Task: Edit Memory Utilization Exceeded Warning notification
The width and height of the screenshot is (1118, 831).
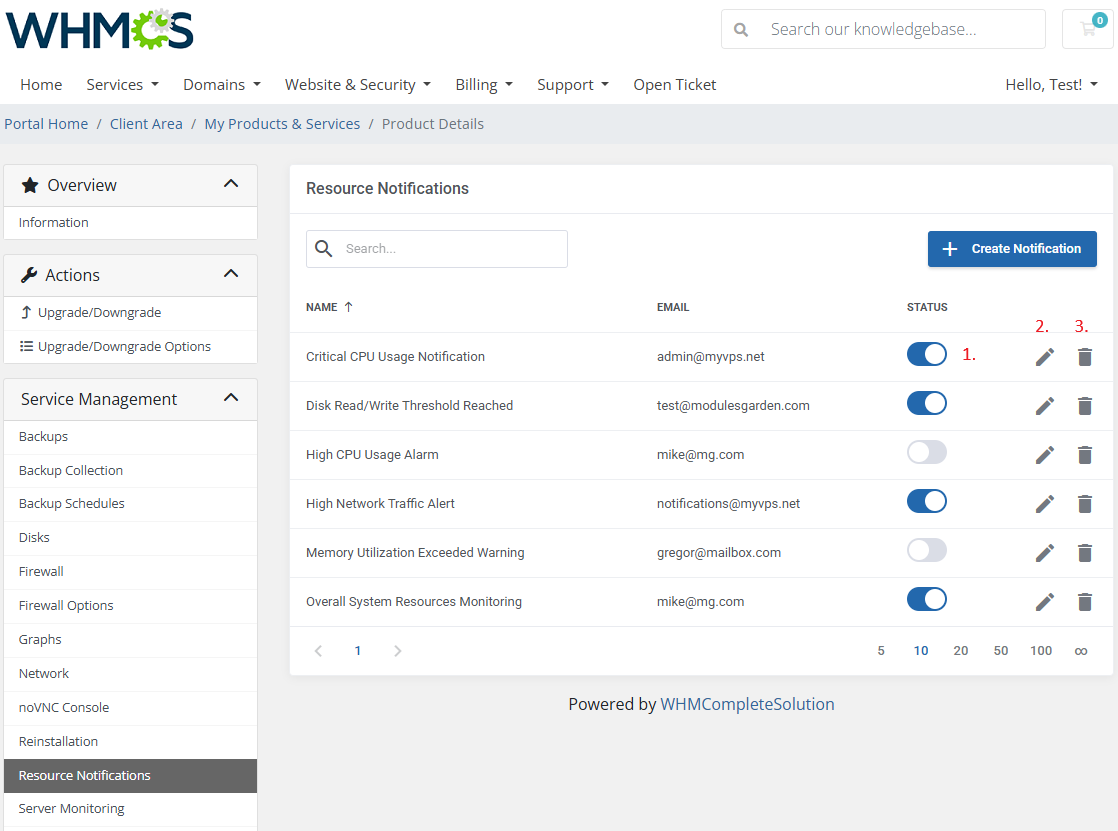Action: [1045, 553]
